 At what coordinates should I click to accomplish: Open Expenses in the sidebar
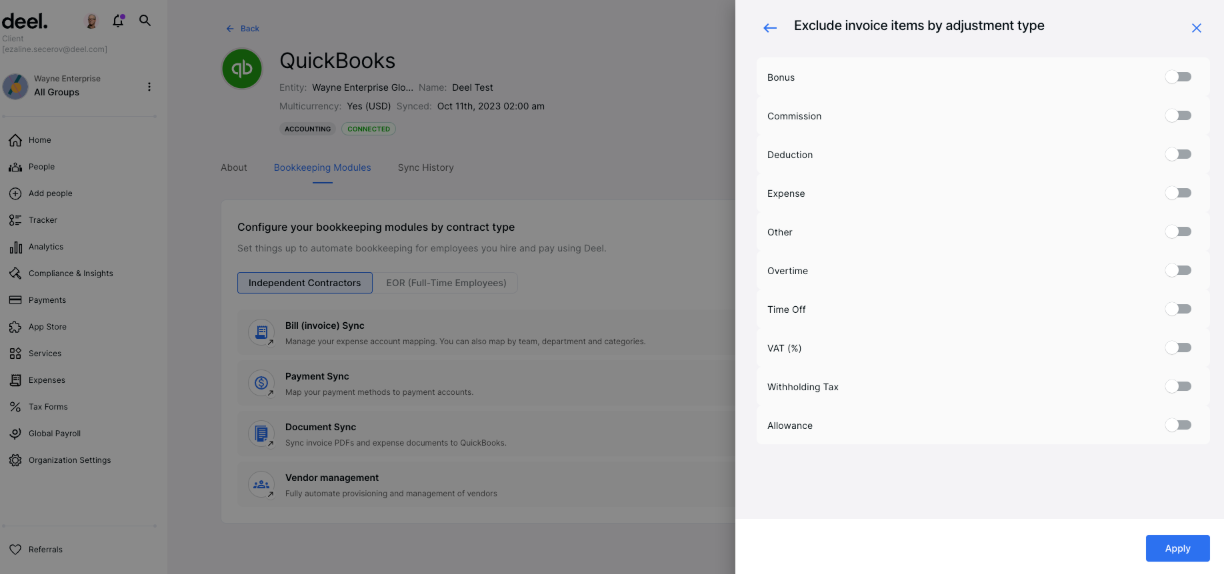coord(47,380)
